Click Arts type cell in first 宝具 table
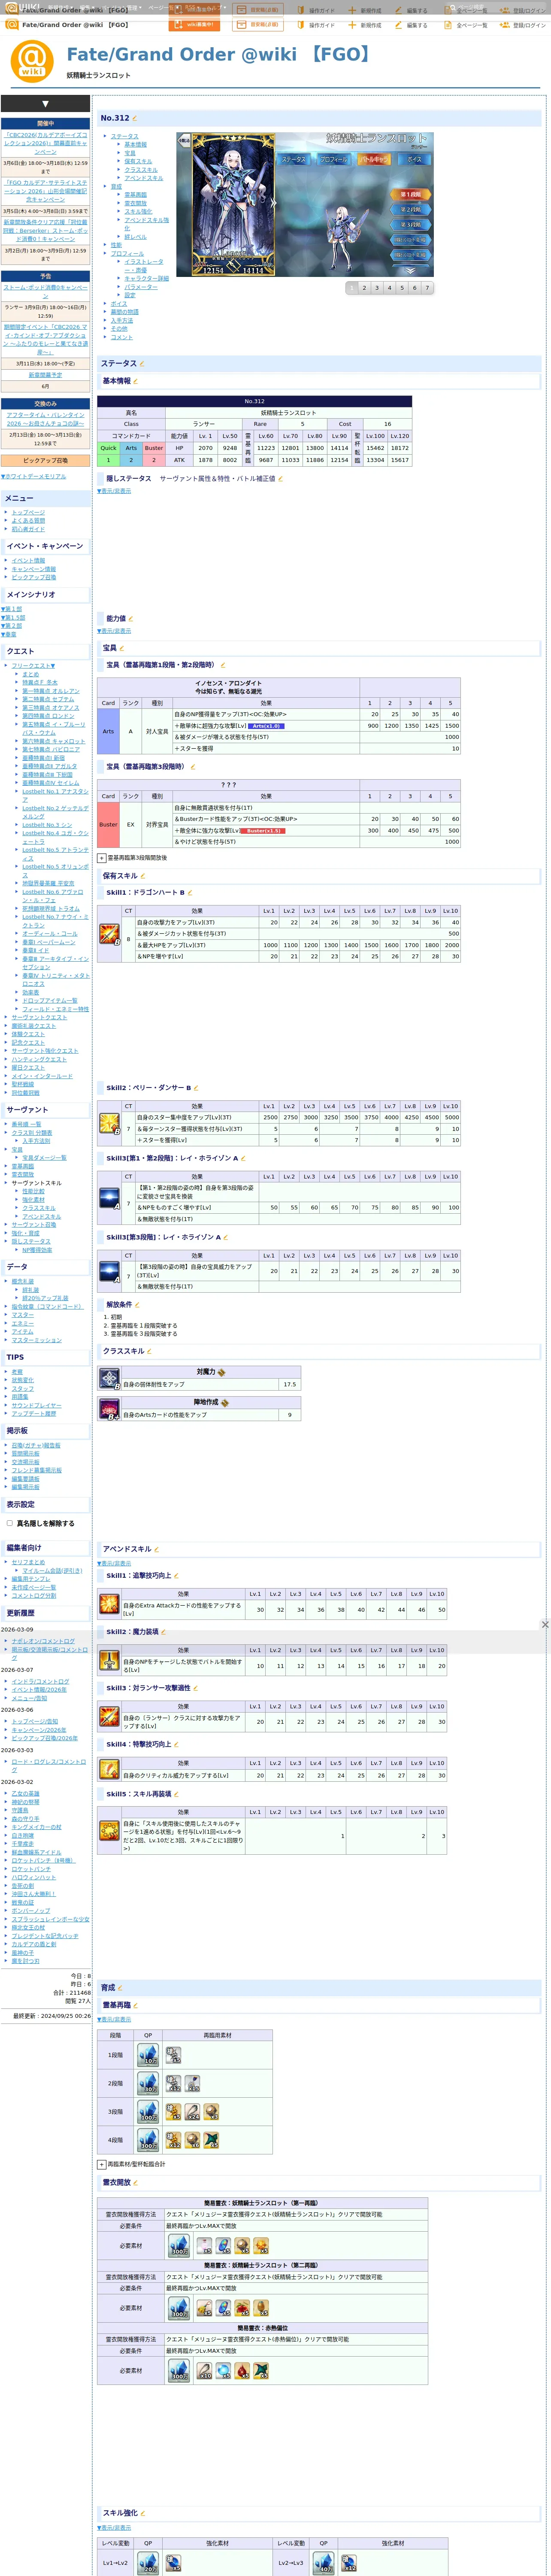 108,731
